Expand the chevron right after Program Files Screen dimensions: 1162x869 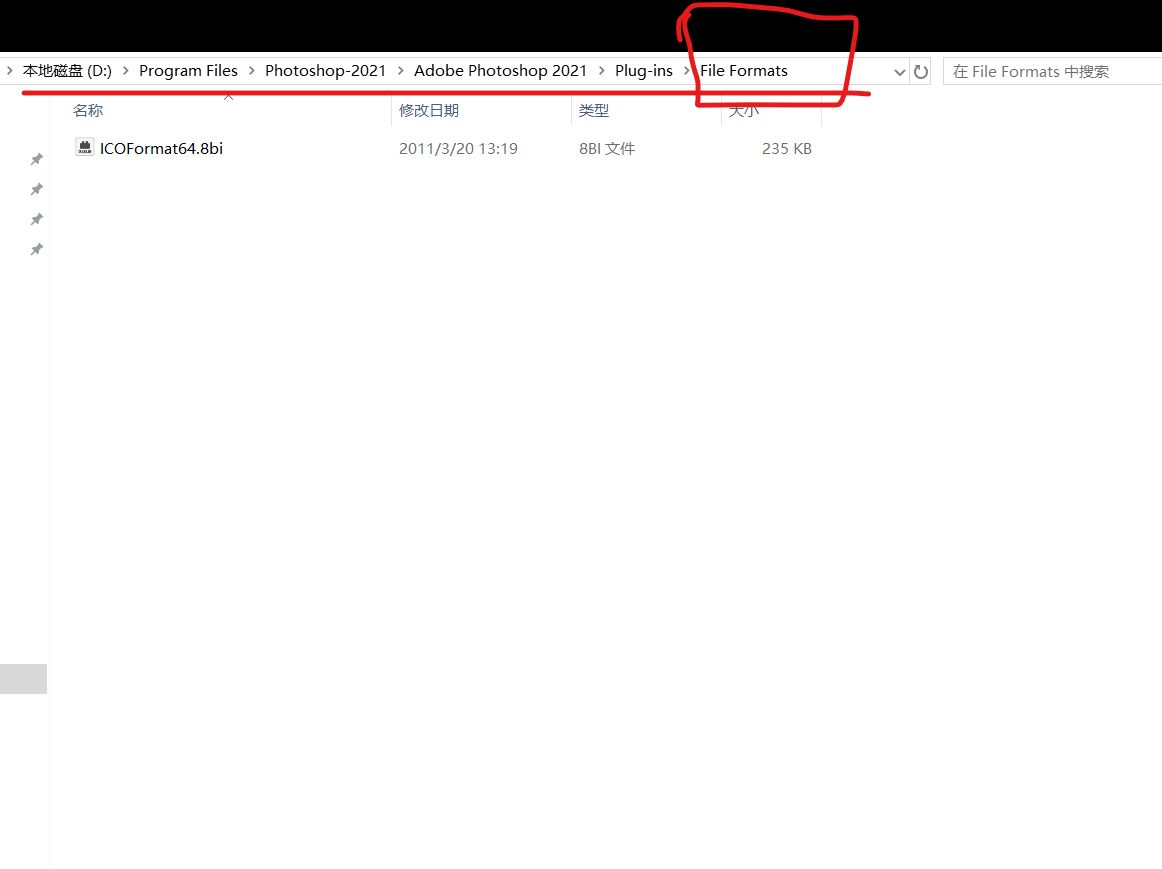coord(252,71)
